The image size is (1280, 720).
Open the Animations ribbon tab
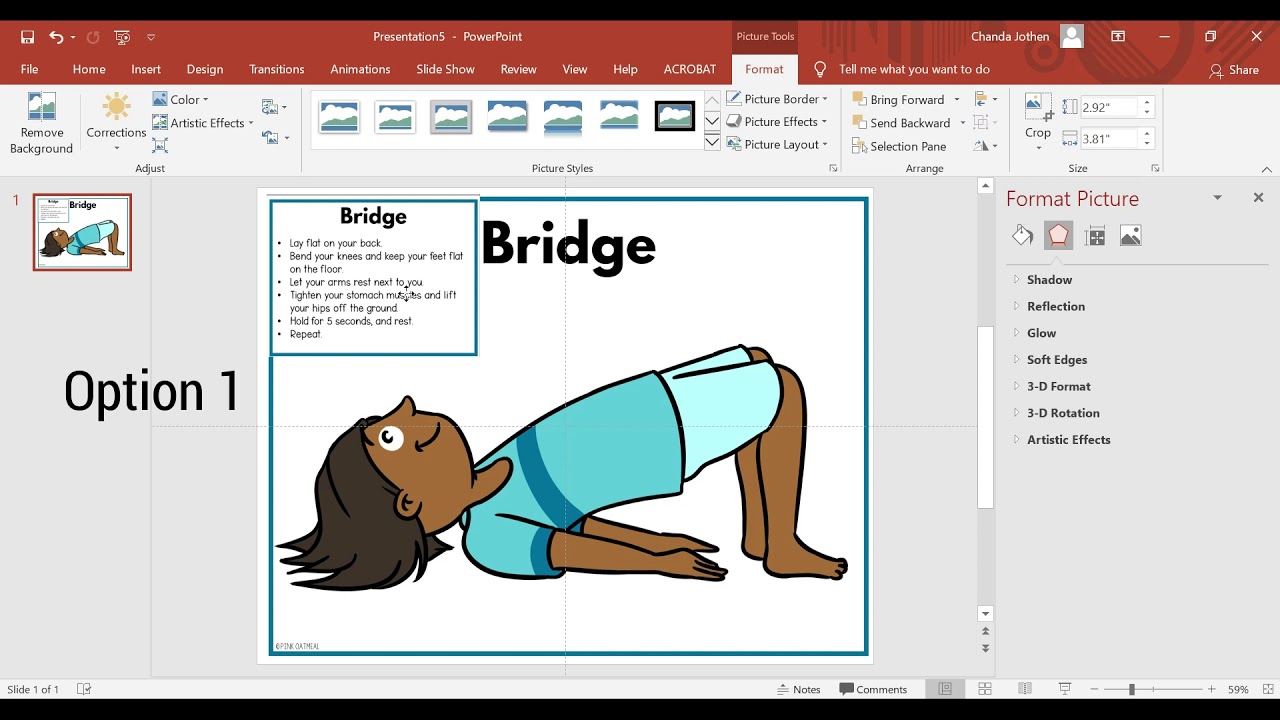(x=360, y=69)
